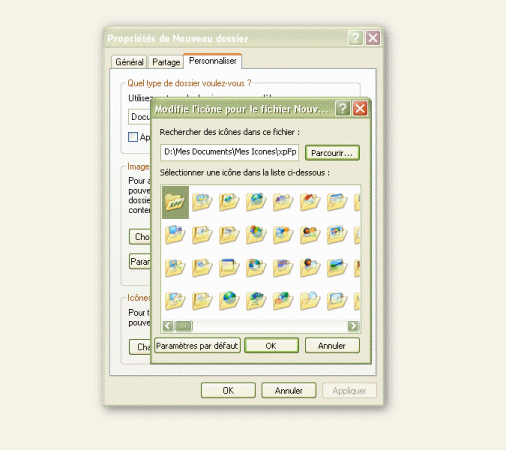
Task: Pick the folder icon with the Windows flag
Action: (x=256, y=234)
